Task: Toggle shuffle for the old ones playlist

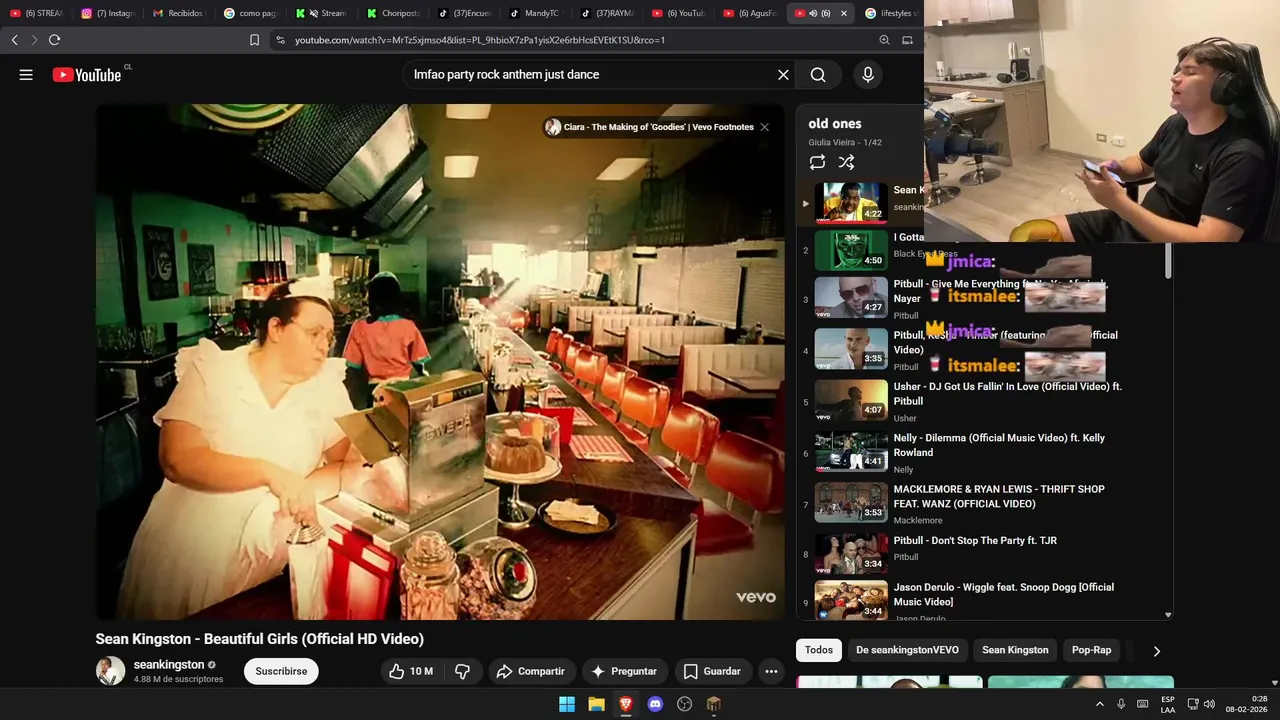Action: click(846, 162)
